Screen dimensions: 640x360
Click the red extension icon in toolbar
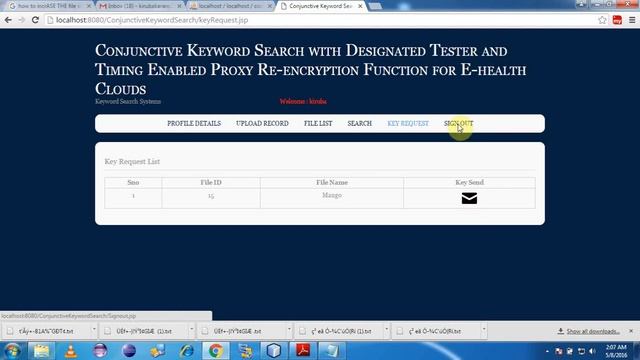click(x=617, y=20)
